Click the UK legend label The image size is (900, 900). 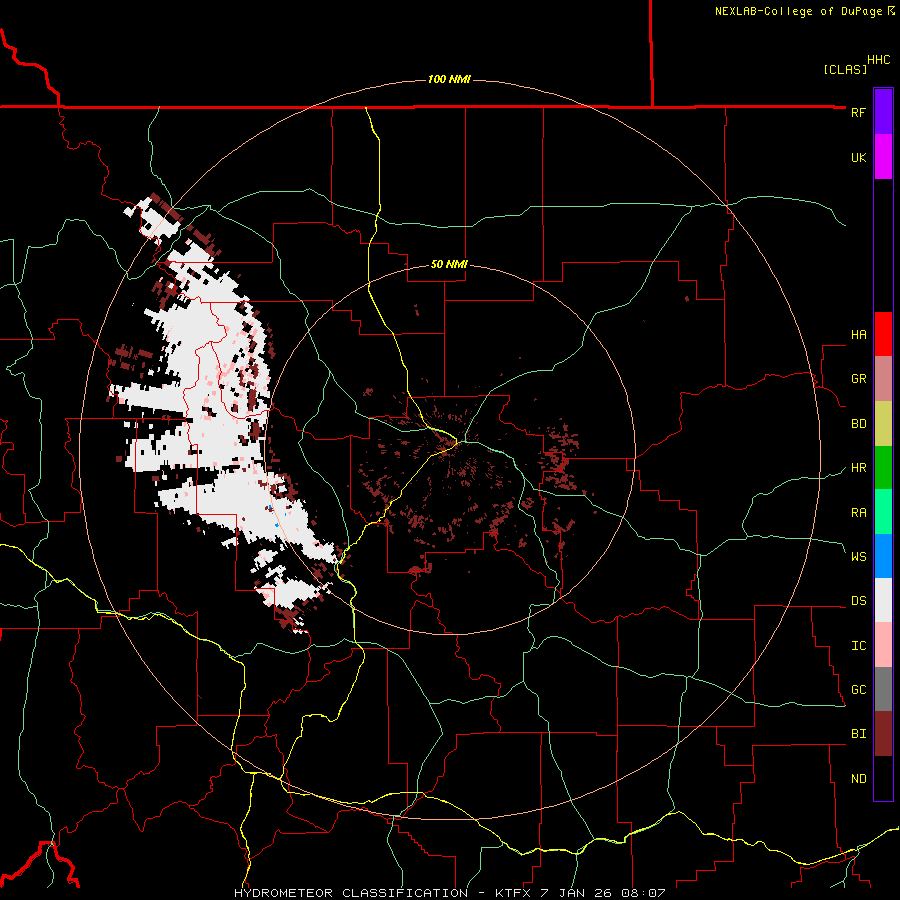pyautogui.click(x=858, y=158)
